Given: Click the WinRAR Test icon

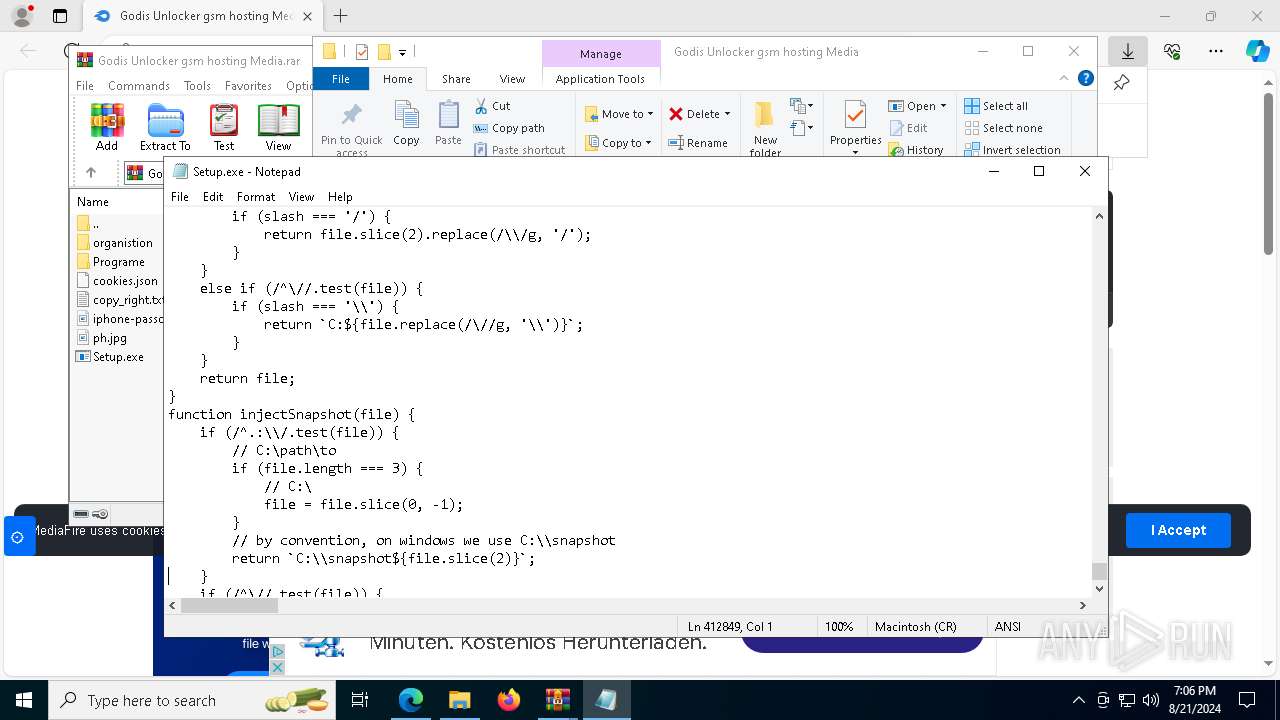Looking at the screenshot, I should tap(224, 127).
